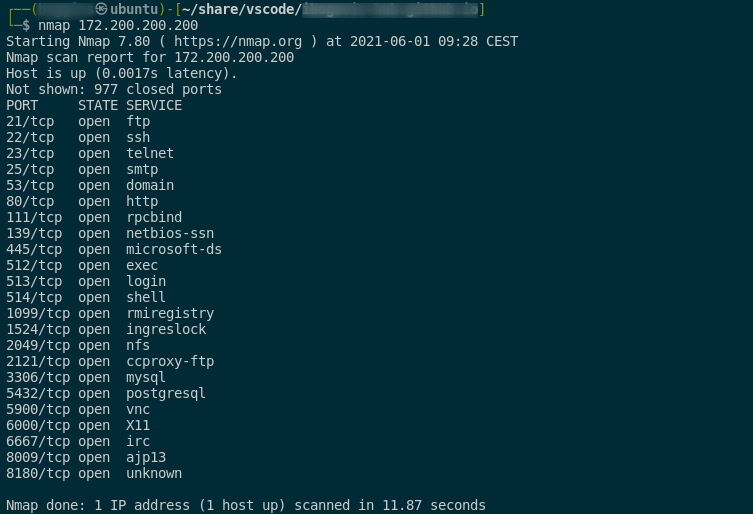Select the 5900/tcp vnc line
Image resolution: width=753 pixels, height=514 pixels.
click(x=78, y=409)
